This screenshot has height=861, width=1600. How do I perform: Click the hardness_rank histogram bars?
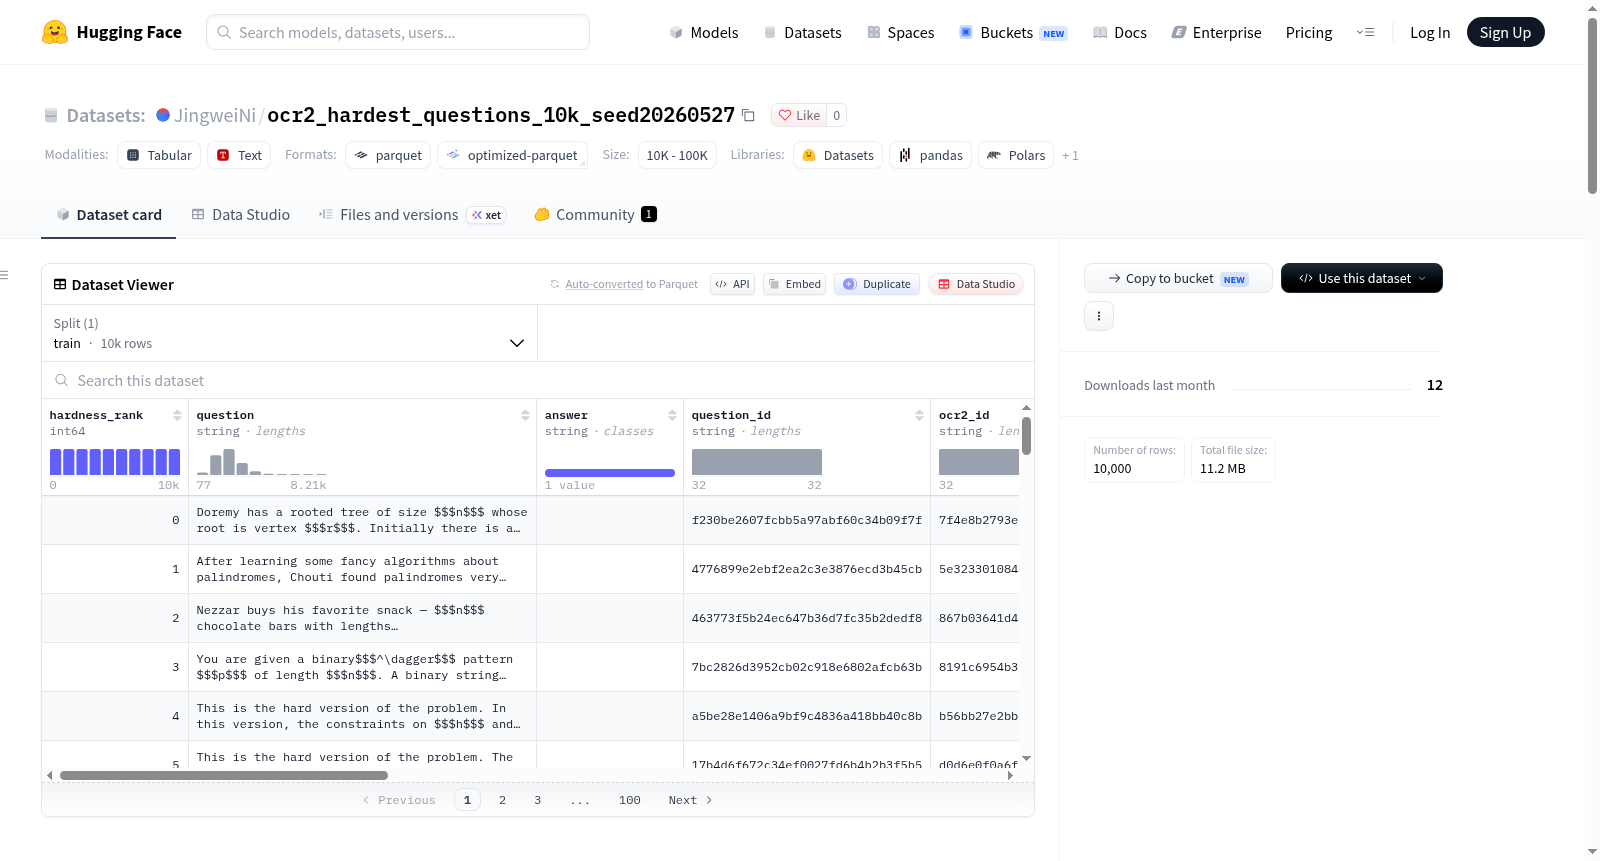(x=115, y=462)
